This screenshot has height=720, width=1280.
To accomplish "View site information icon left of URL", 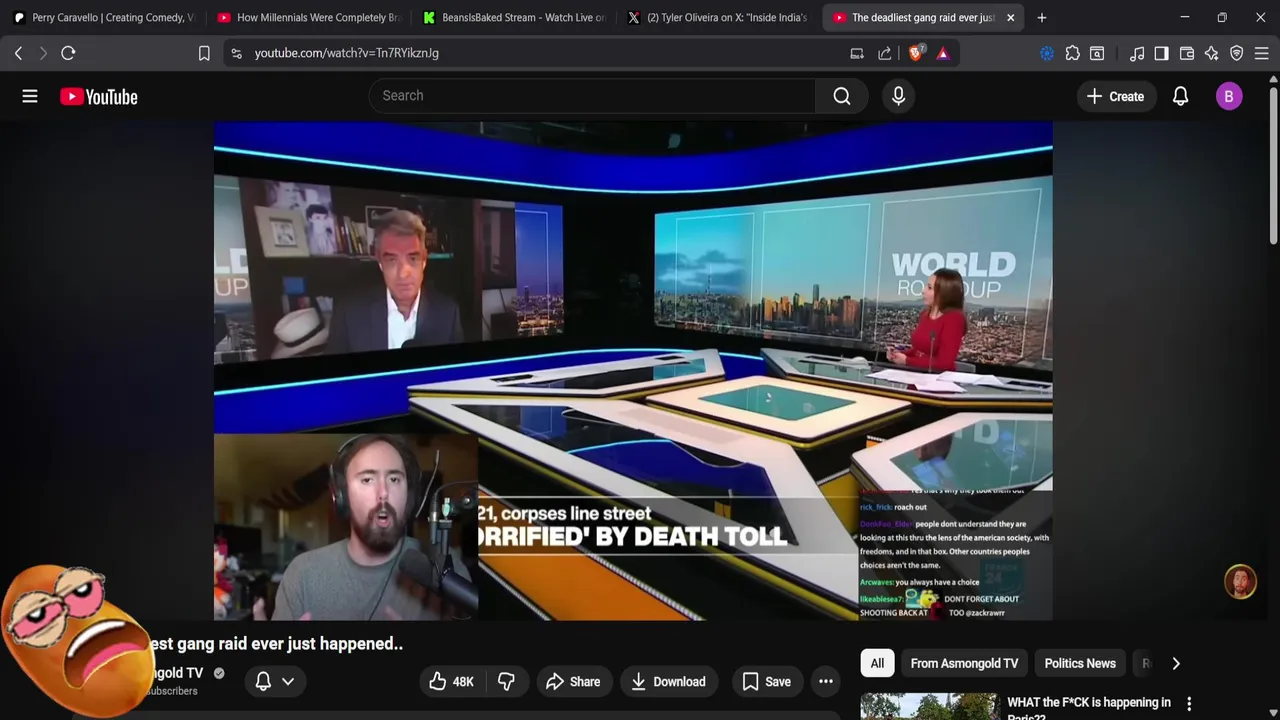I will [236, 53].
